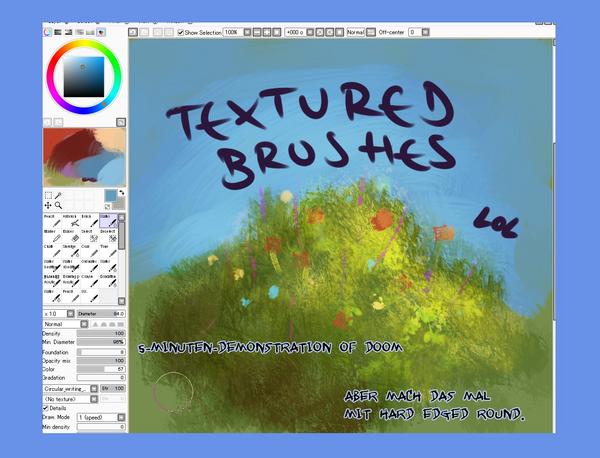Click the rotation angle field
Viewport: 600px width, 458px height.
point(295,33)
